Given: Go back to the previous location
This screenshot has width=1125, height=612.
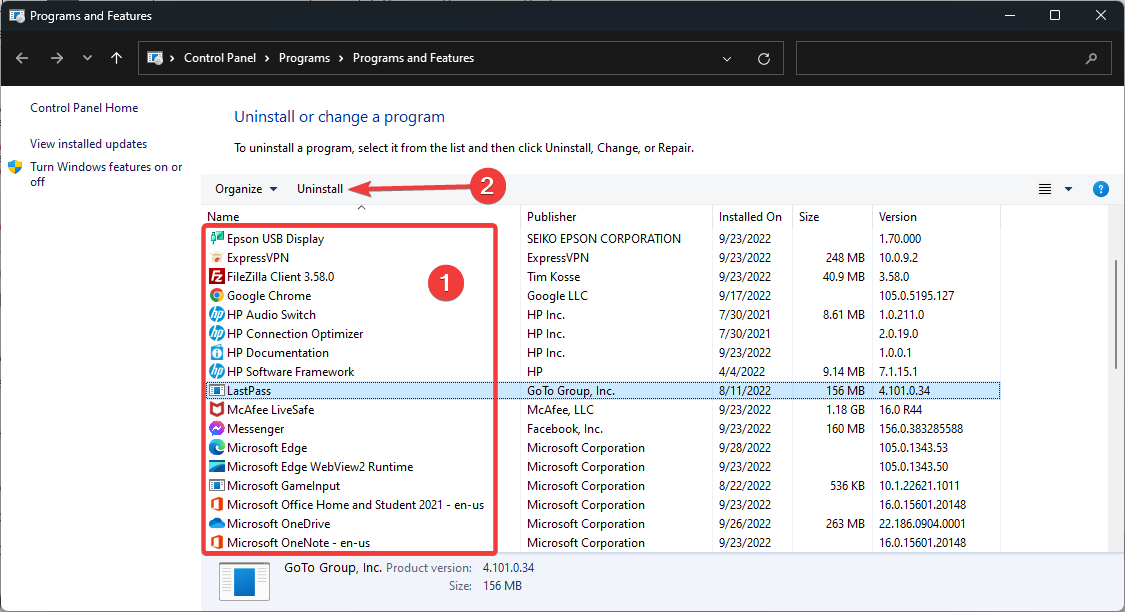Looking at the screenshot, I should (x=22, y=58).
